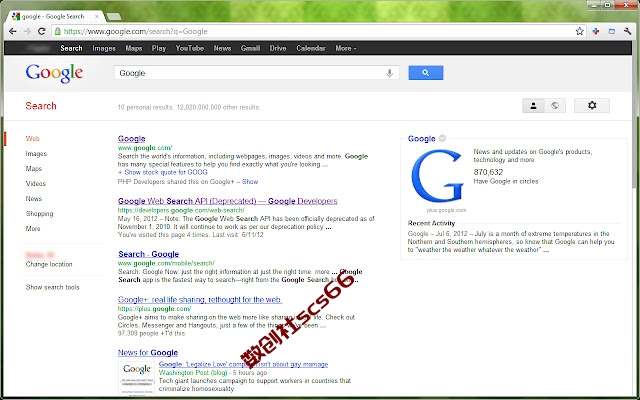Select Search in the black top bar
Viewport: 640px width, 400px height.
[71, 48]
